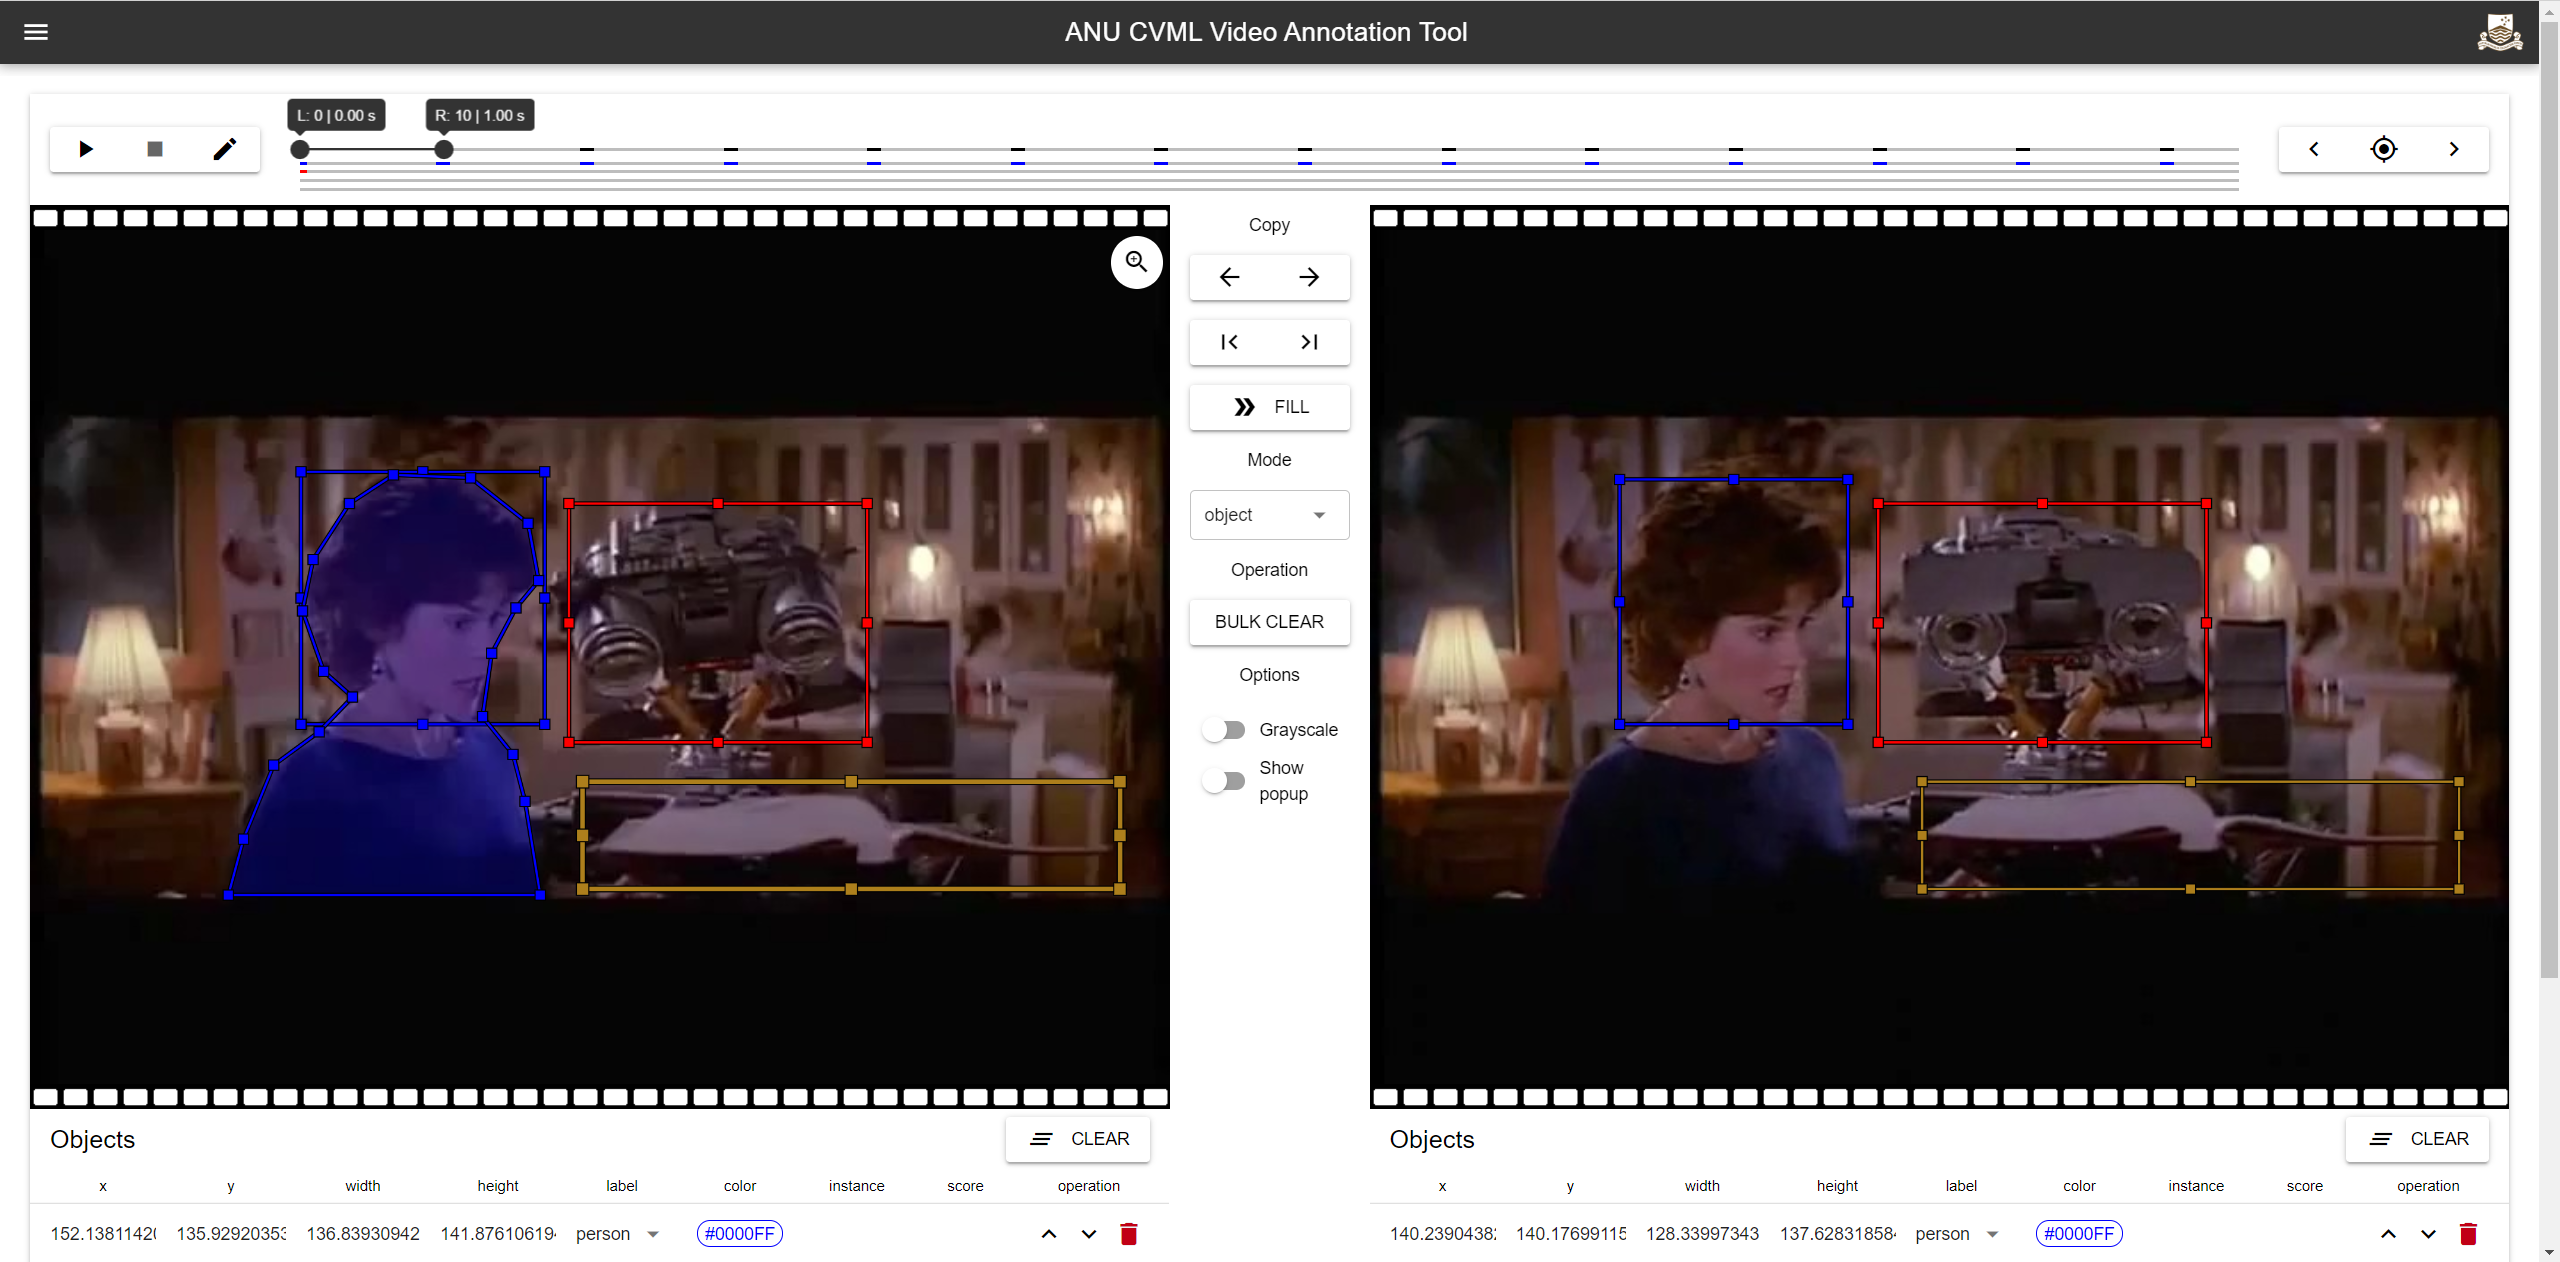
Task: Click the BULK CLEAR button
Action: click(1269, 622)
